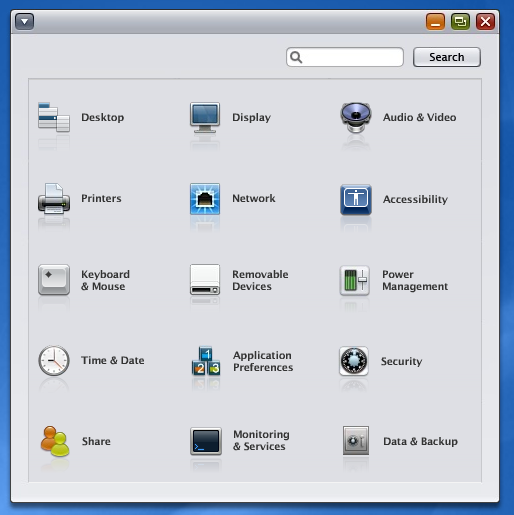
Task: Click the Monitoring & Services label
Action: [x=261, y=440]
